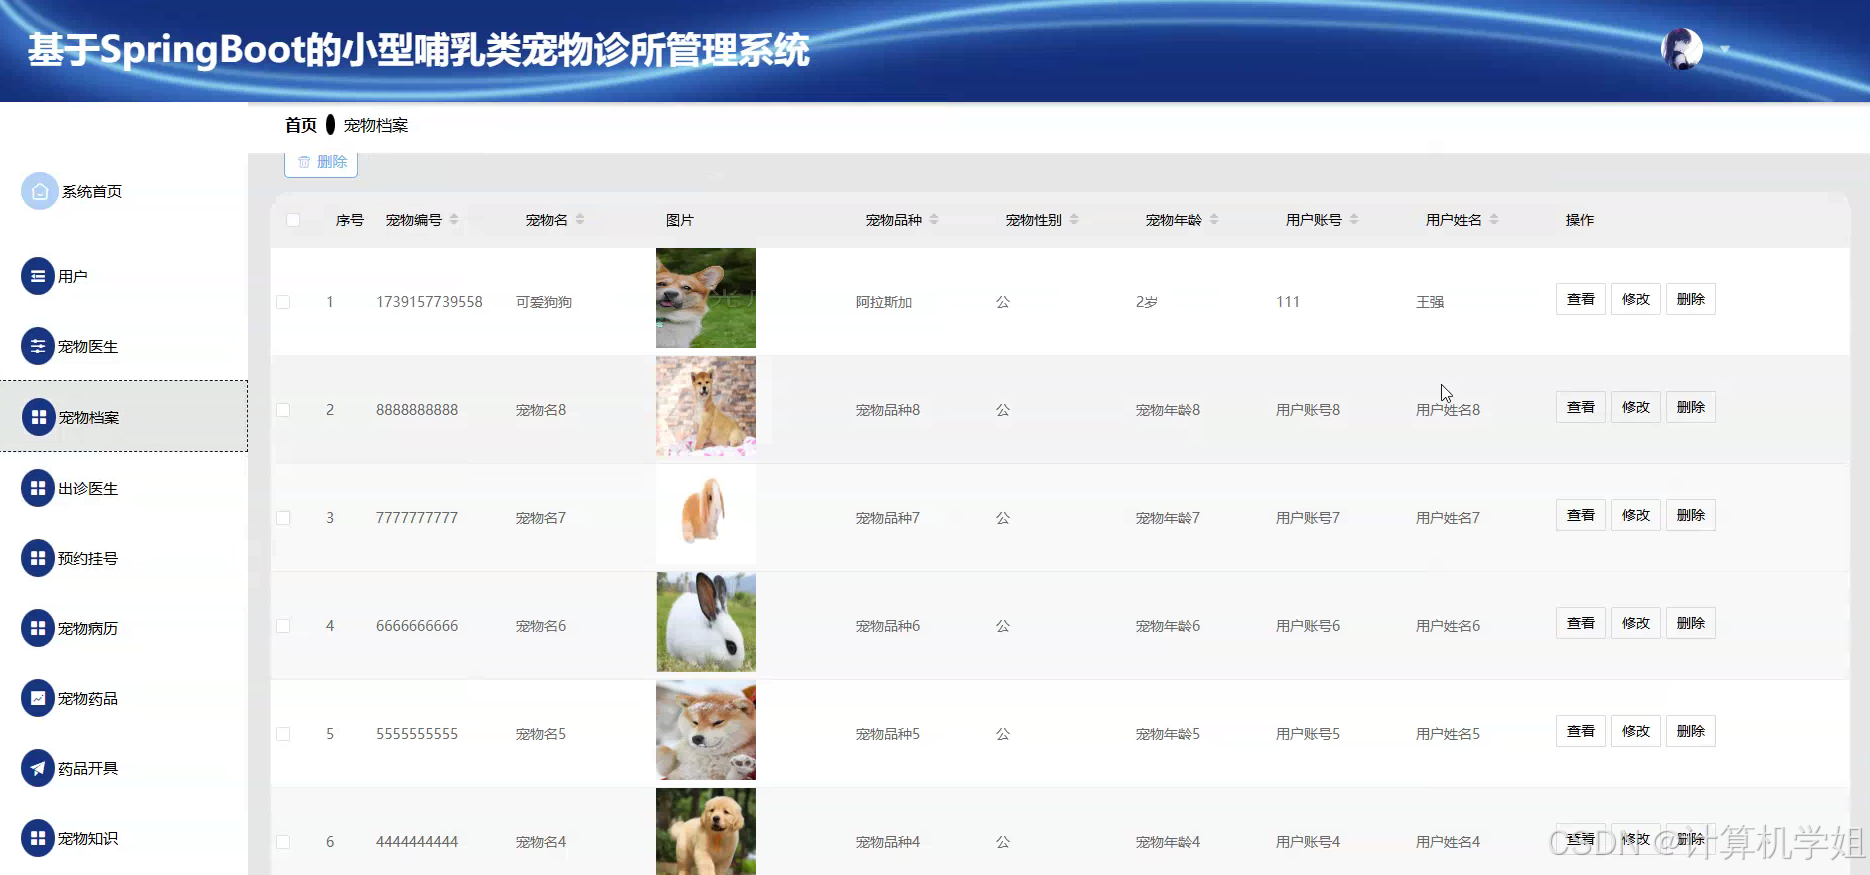Click 宠物年龄6 cell
This screenshot has width=1870, height=875.
pos(1168,626)
